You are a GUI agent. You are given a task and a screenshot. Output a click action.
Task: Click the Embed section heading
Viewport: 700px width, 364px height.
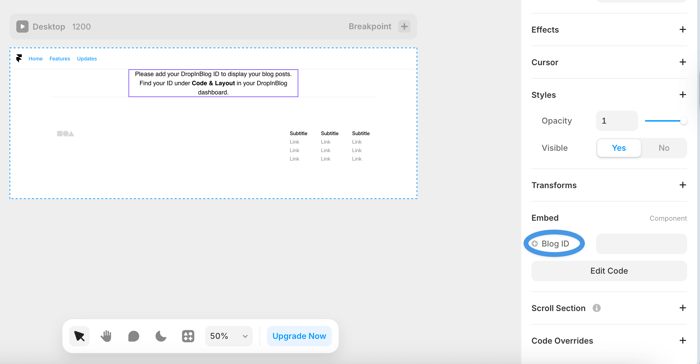coord(545,218)
